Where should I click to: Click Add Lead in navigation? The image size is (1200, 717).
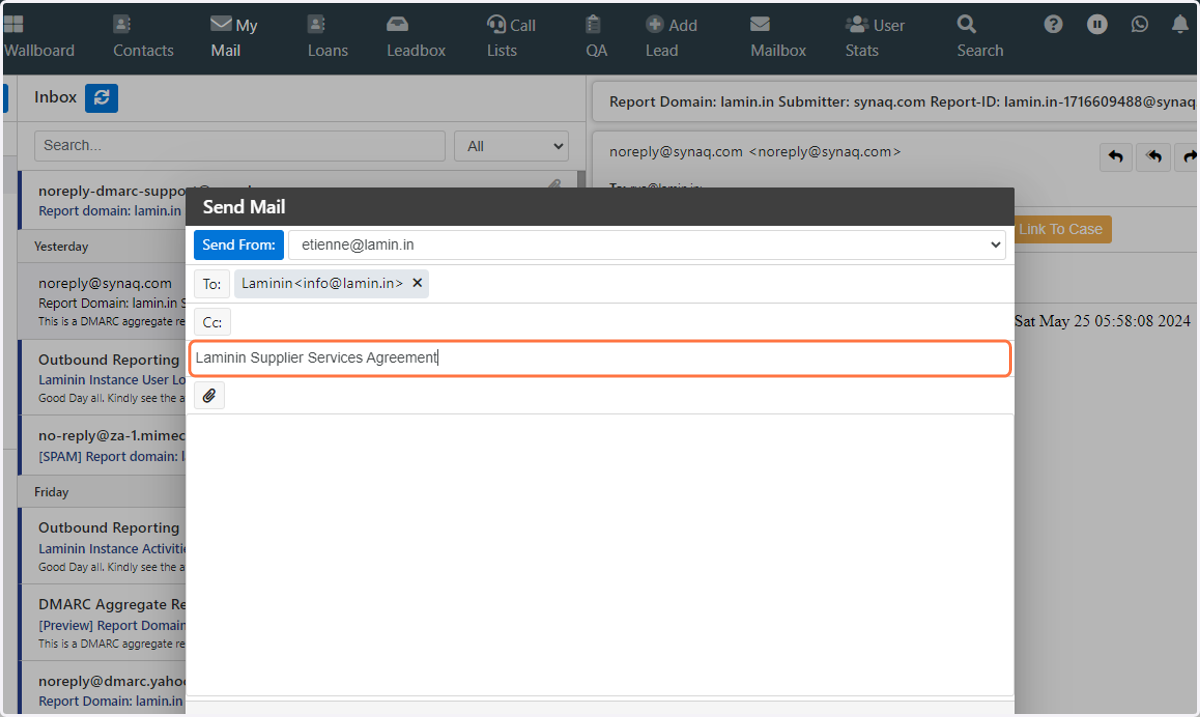[x=671, y=38]
